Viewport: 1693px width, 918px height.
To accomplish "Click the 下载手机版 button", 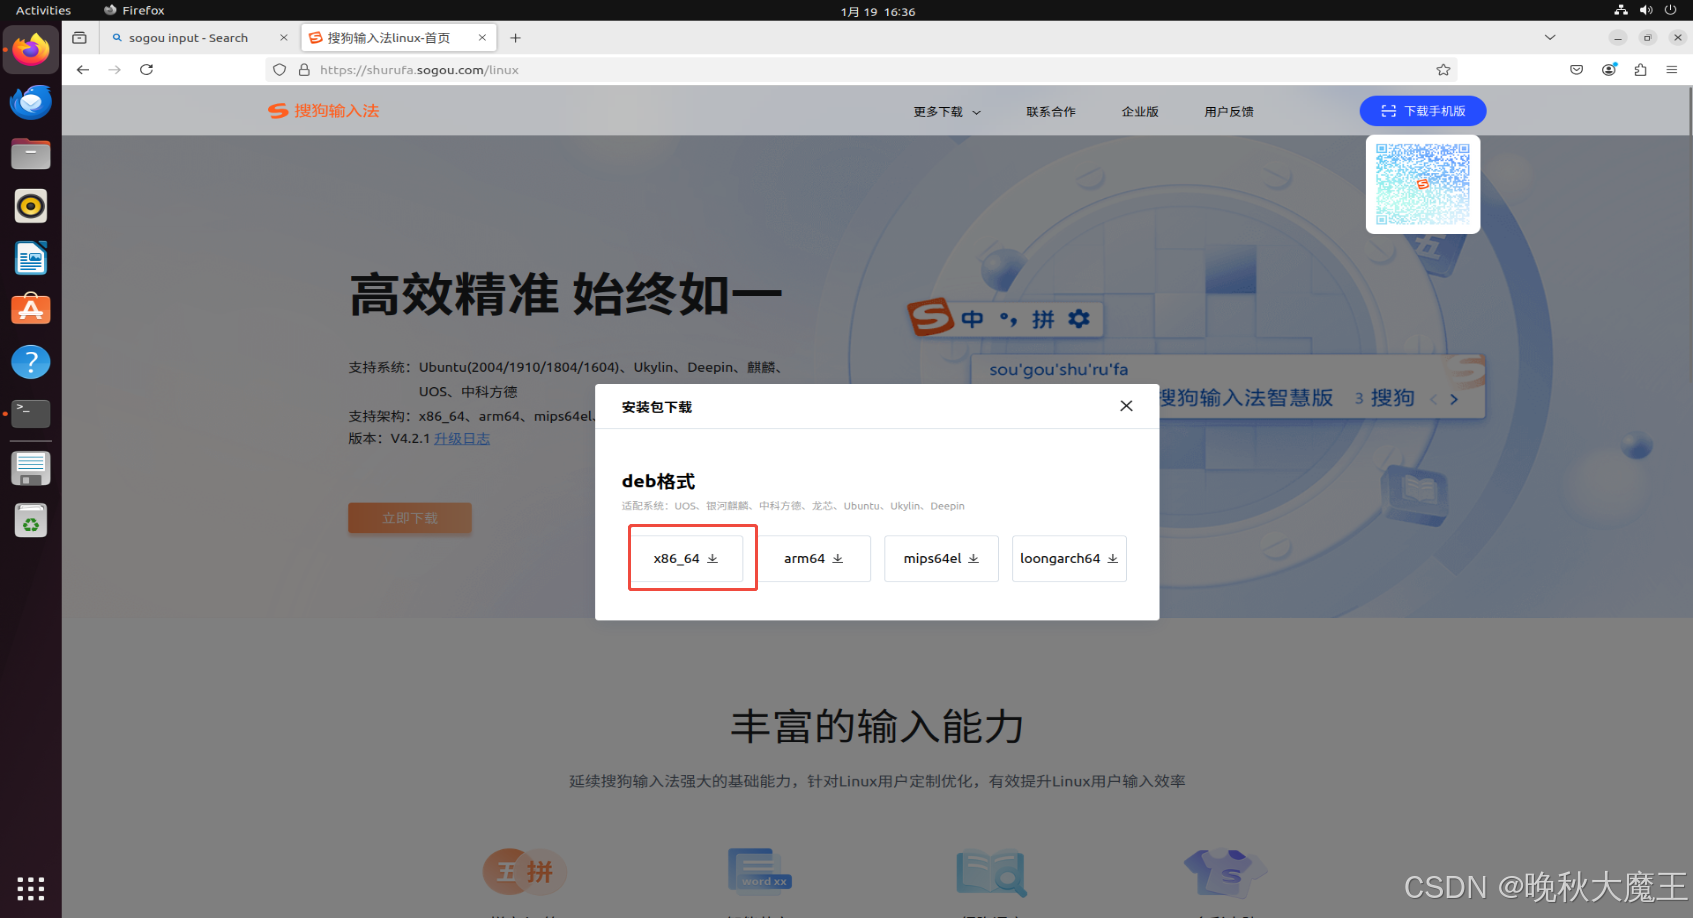I will point(1423,111).
